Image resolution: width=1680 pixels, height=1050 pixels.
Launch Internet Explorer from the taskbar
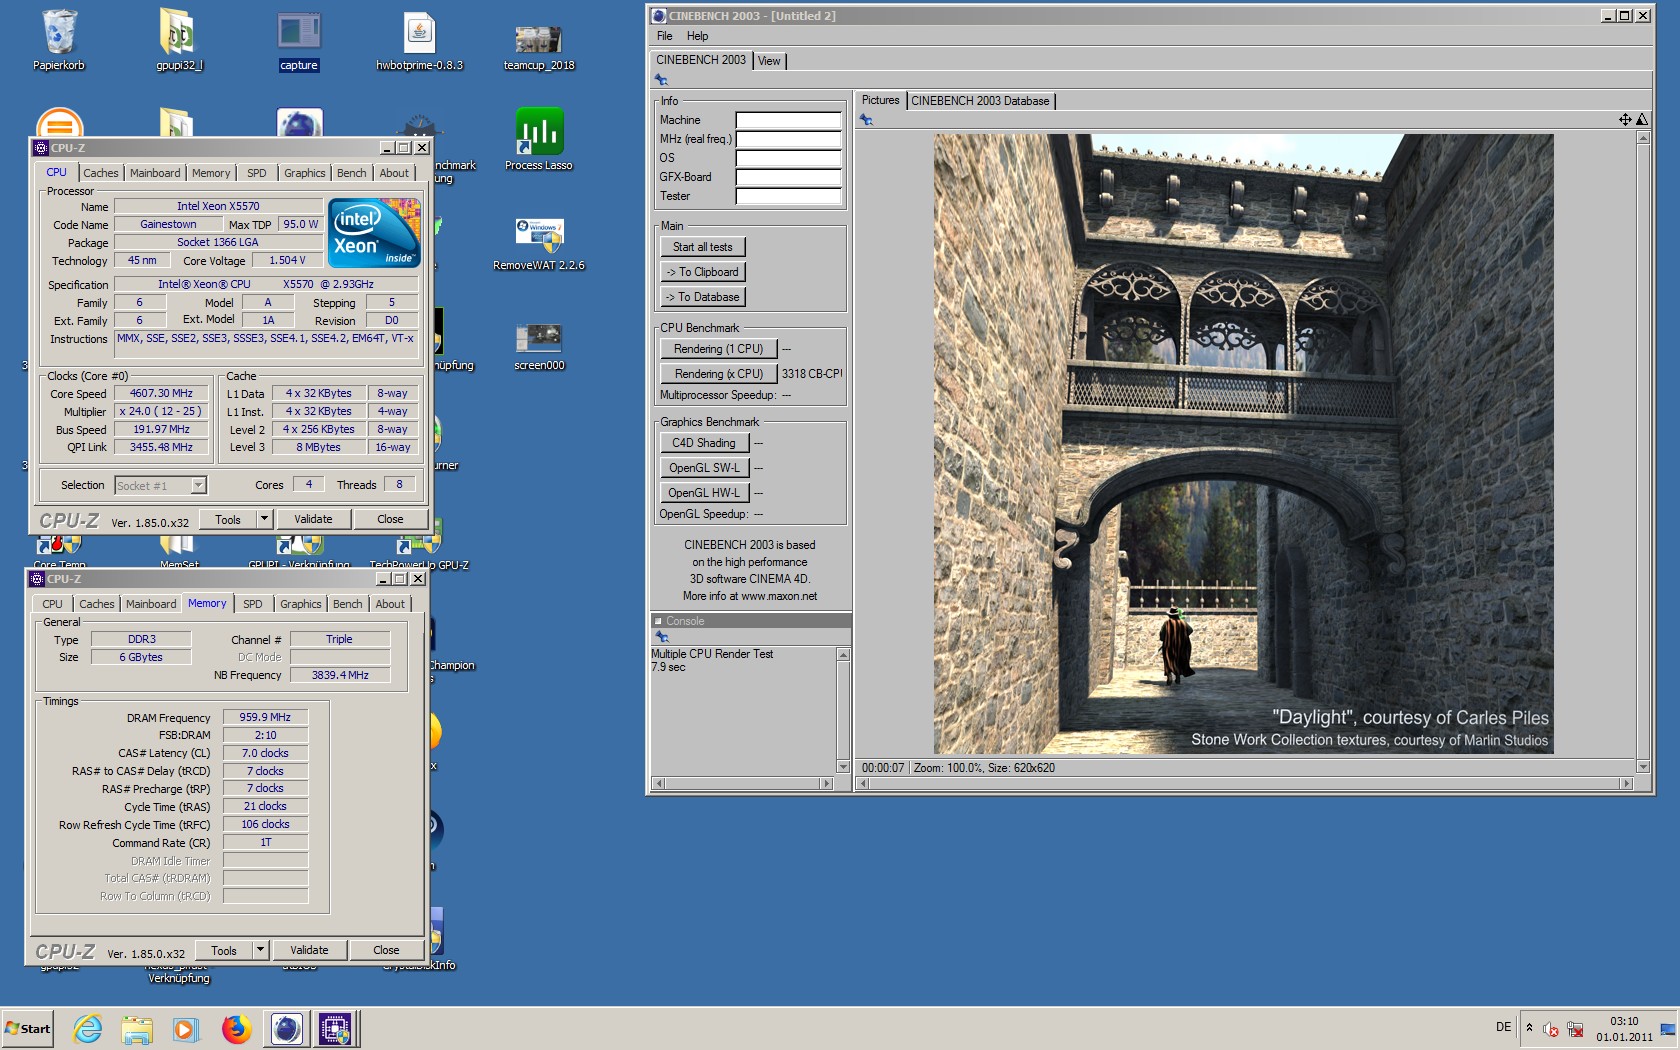click(88, 1029)
